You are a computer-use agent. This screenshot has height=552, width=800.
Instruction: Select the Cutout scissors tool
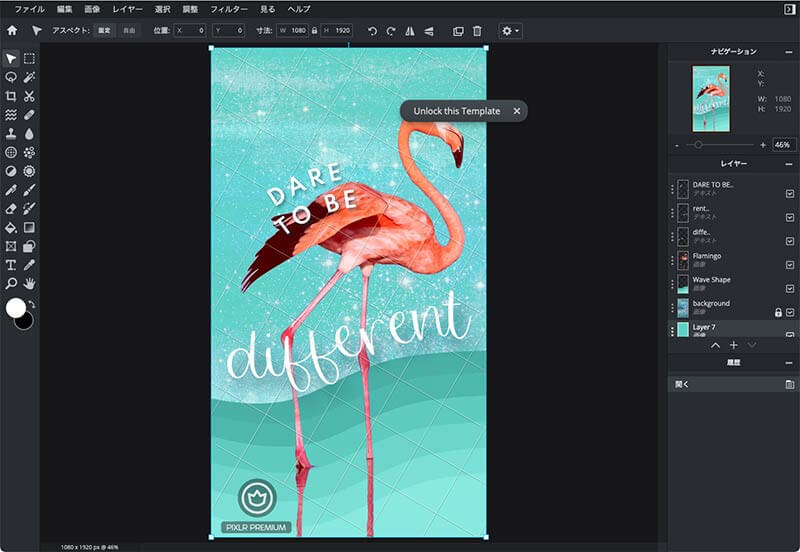(30, 96)
